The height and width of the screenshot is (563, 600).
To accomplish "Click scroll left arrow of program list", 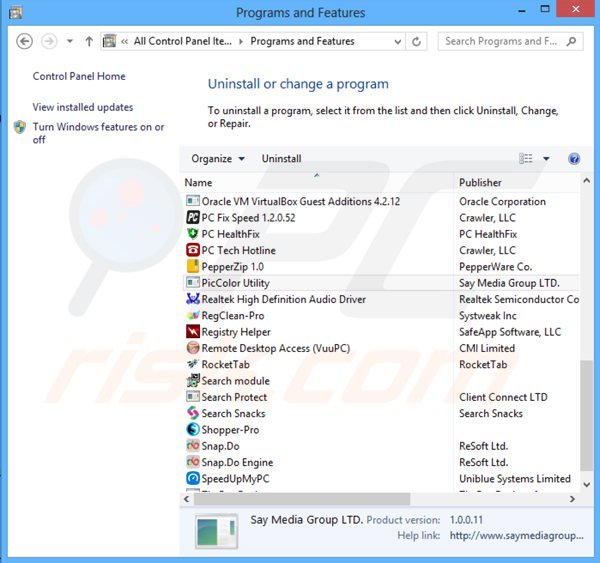I will tap(186, 499).
